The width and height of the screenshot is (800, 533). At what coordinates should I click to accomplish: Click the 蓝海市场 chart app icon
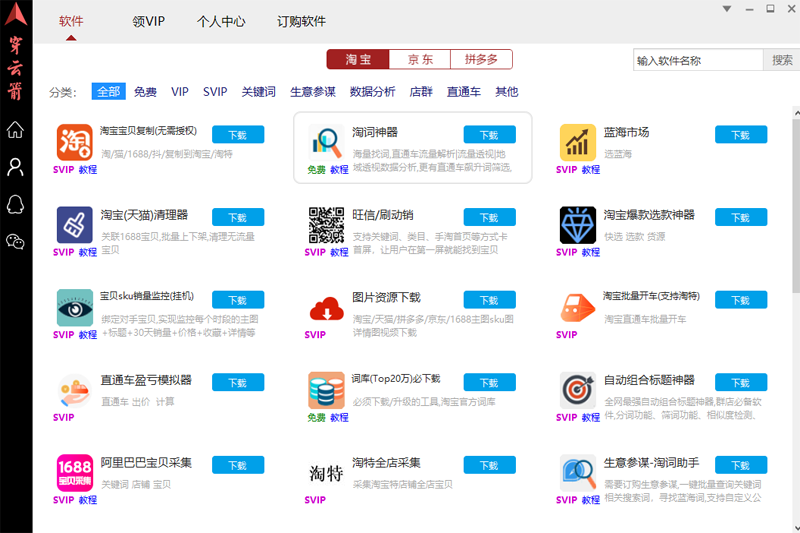pos(577,142)
